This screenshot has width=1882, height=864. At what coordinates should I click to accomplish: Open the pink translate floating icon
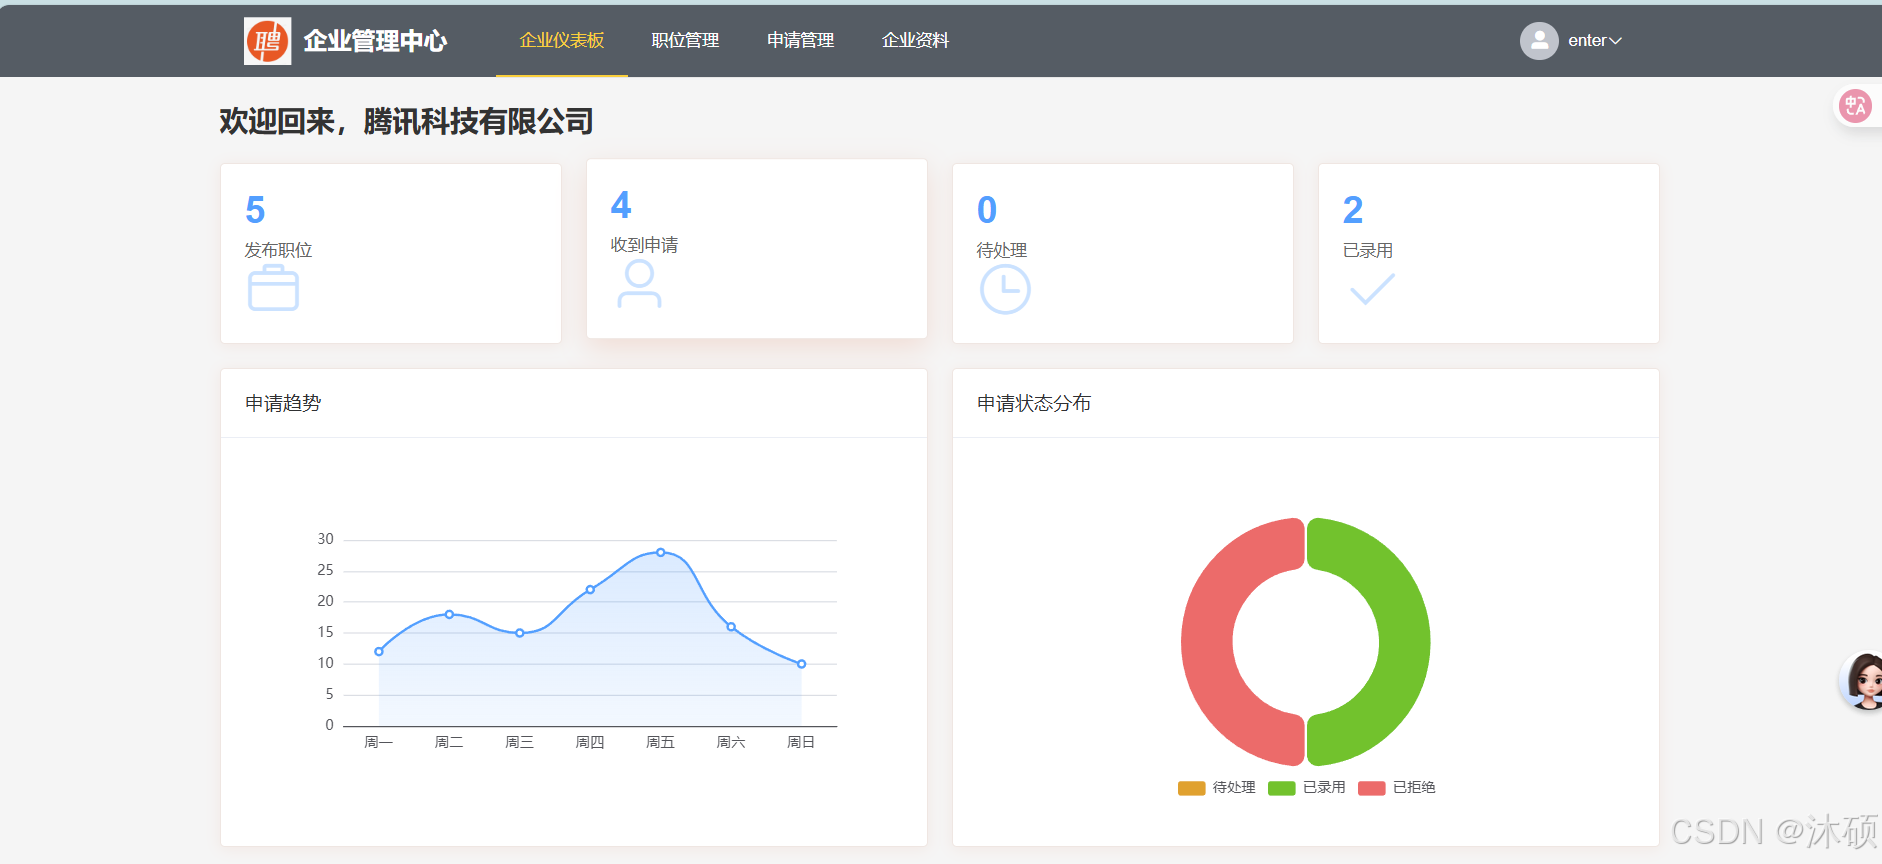1856,105
